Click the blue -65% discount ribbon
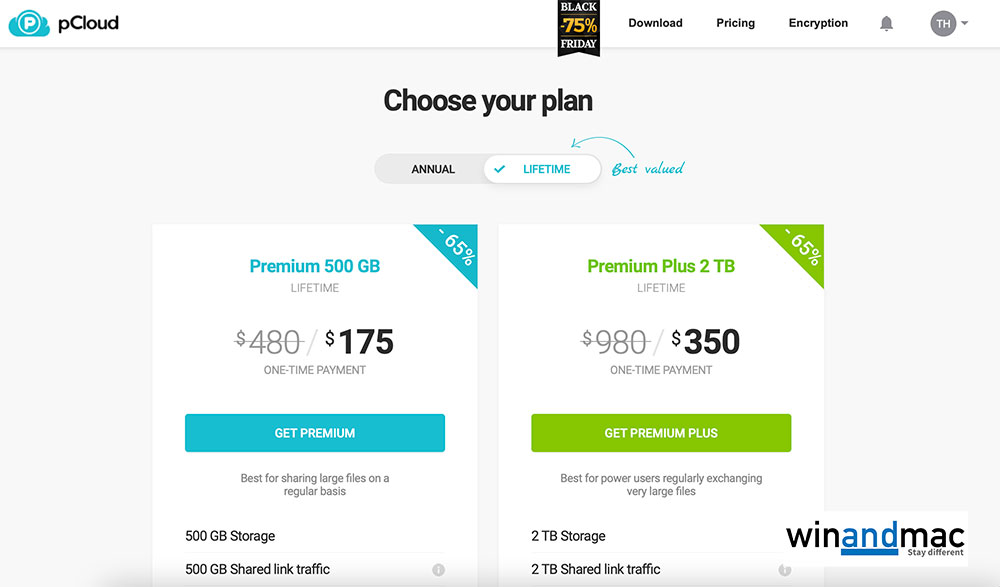Screen dimensions: 1000x587 click(455, 247)
